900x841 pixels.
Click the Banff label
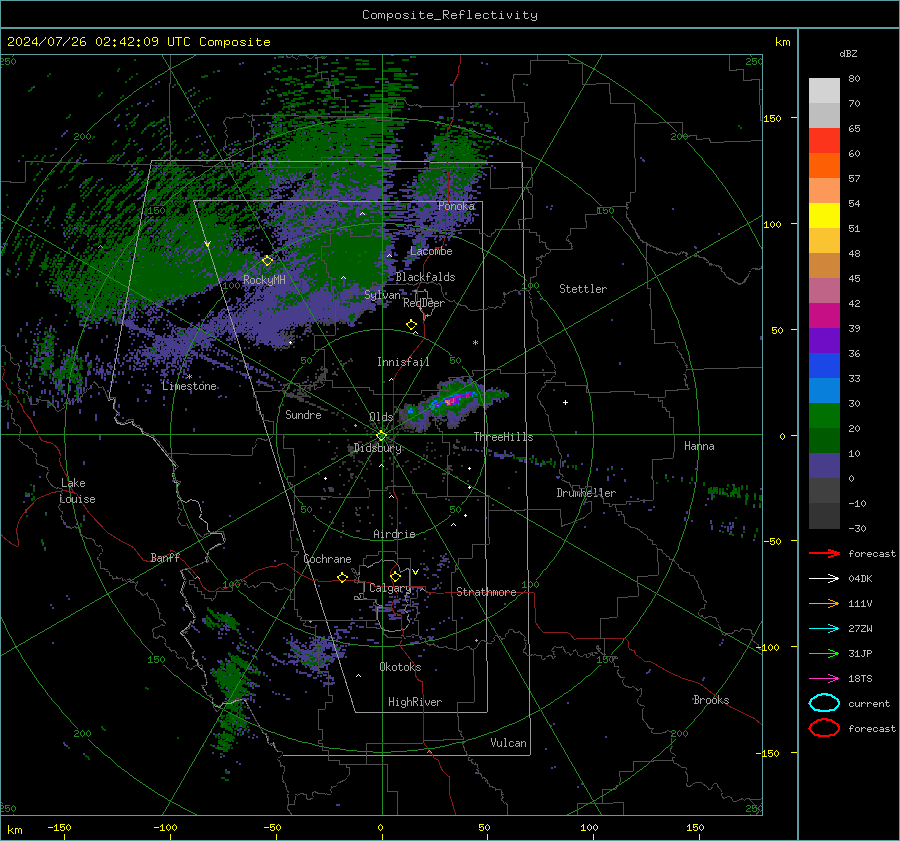[165, 558]
